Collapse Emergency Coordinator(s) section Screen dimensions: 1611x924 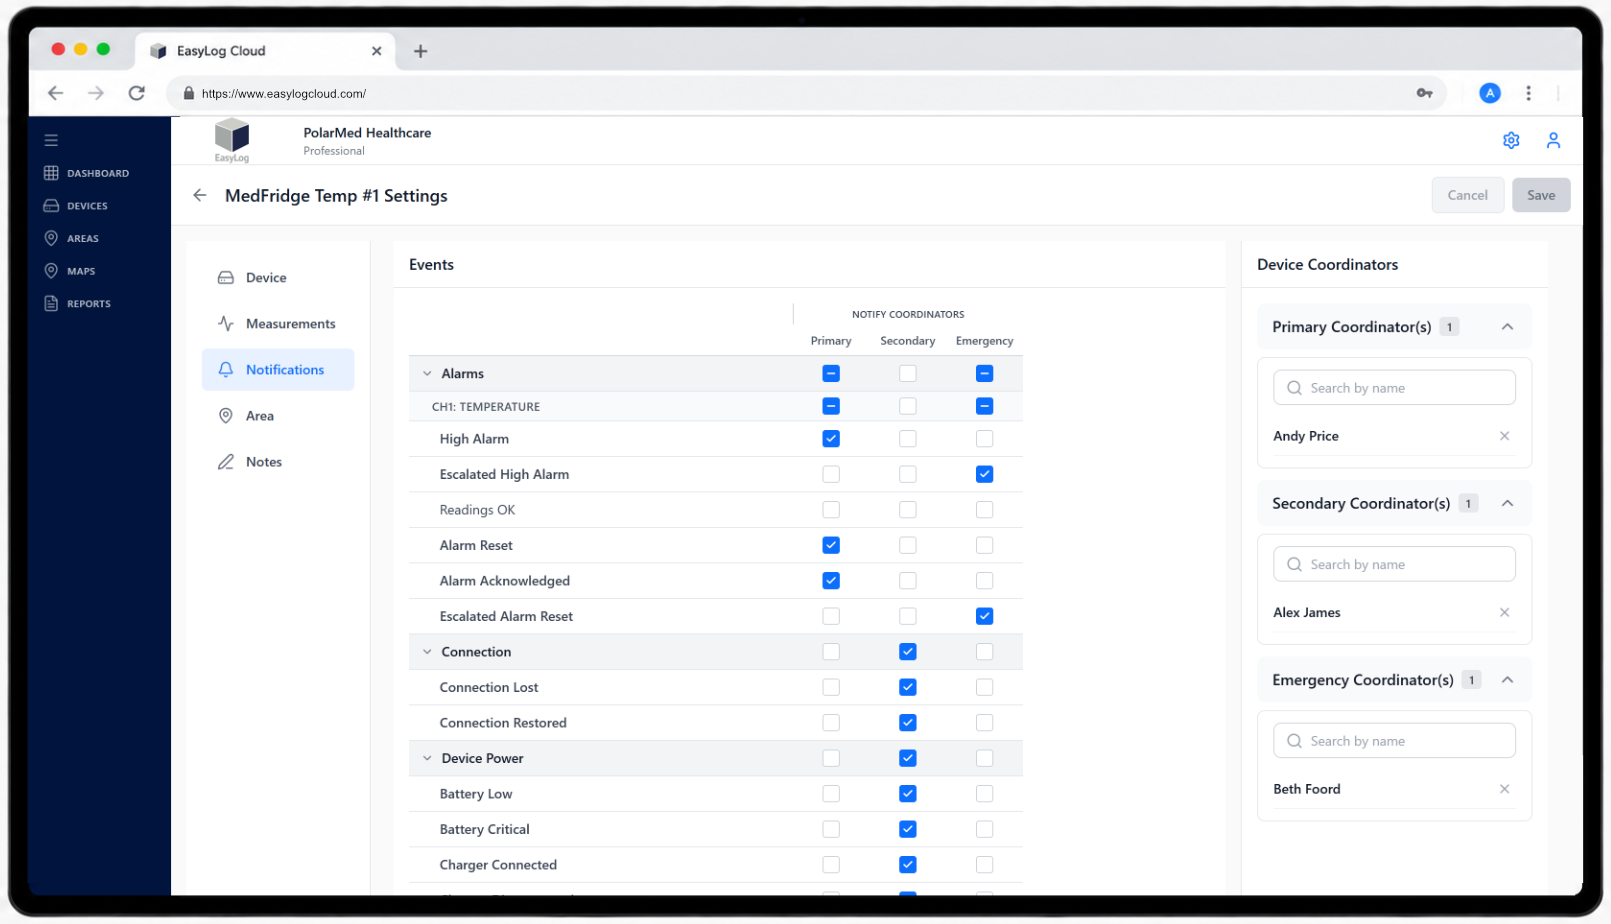click(1507, 680)
